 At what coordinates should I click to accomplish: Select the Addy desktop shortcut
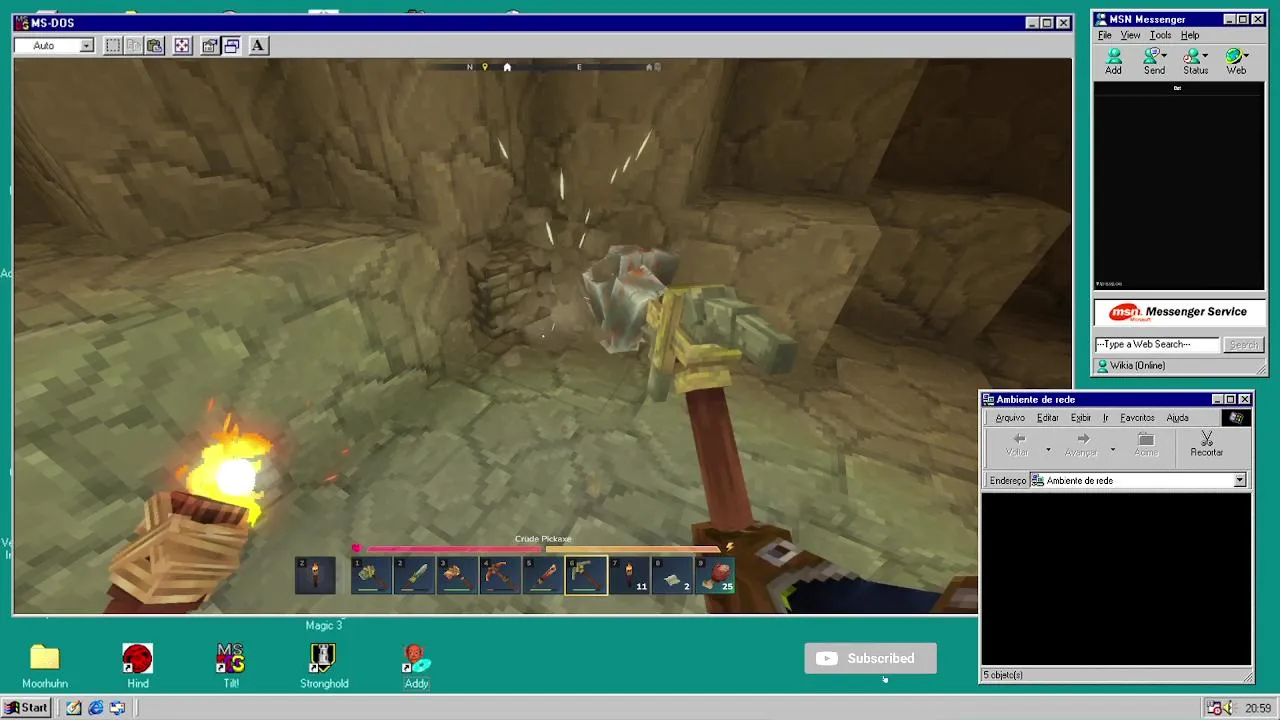(417, 666)
